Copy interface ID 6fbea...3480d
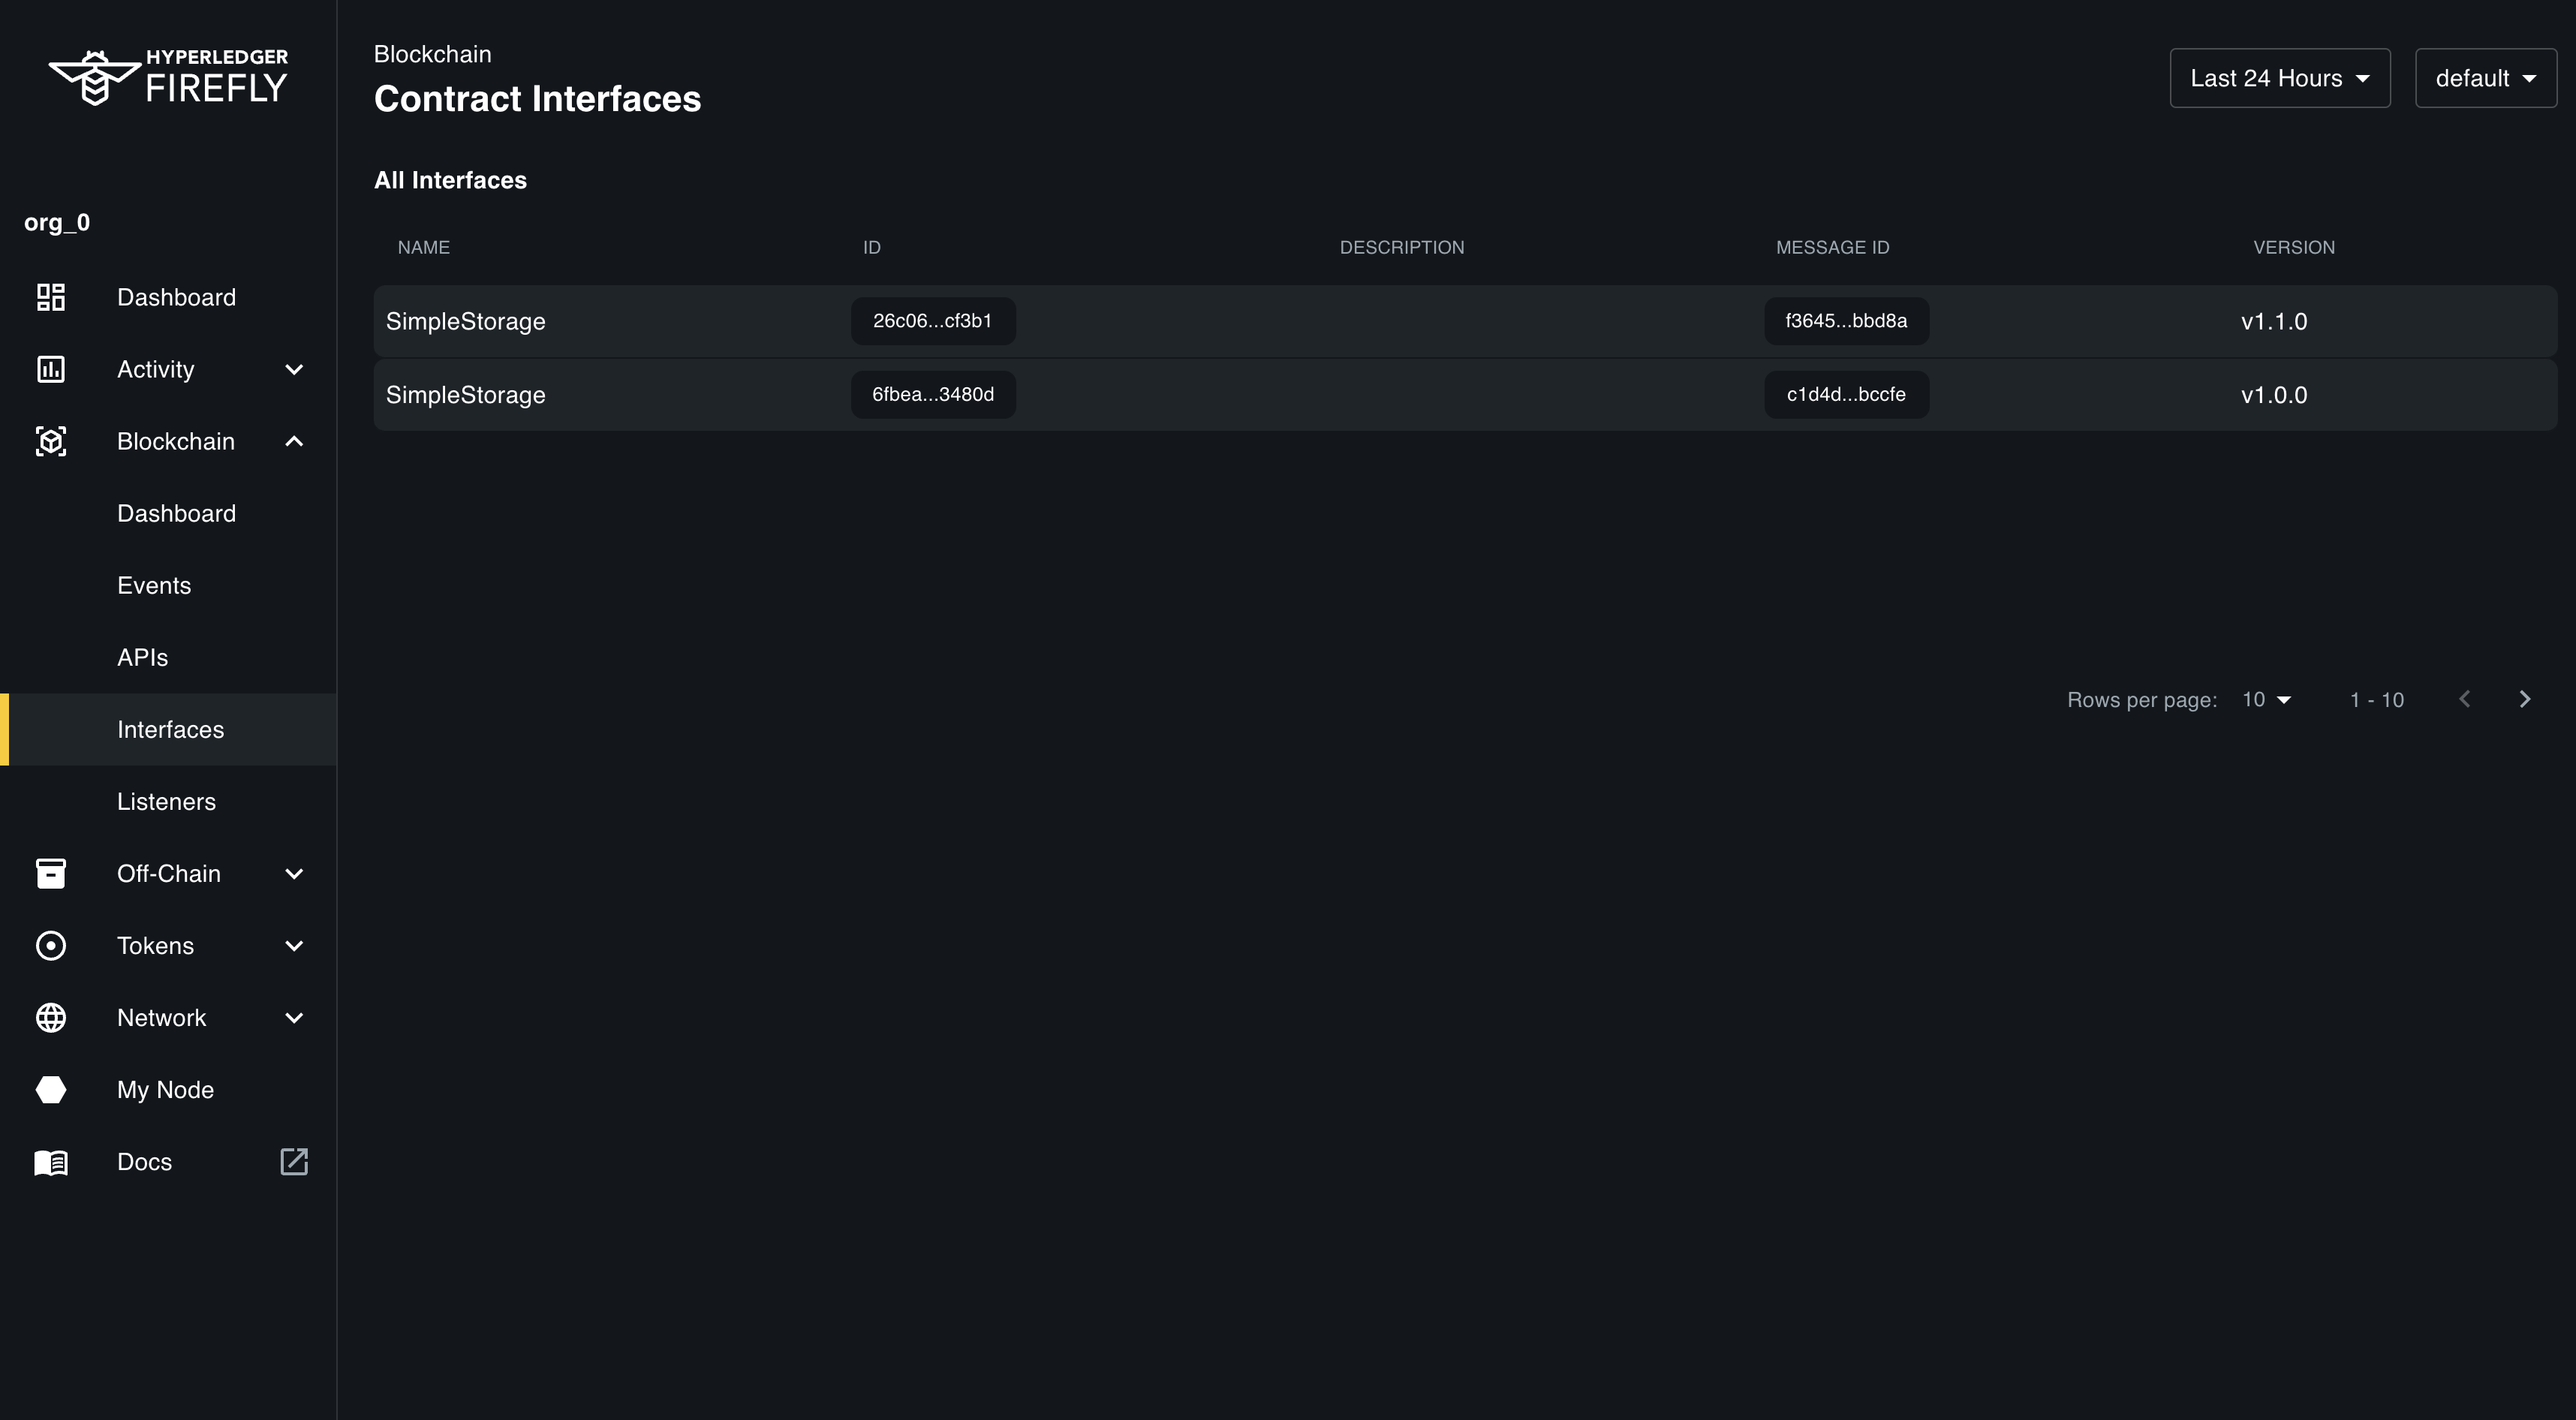This screenshot has height=1420, width=2576. pos(933,394)
